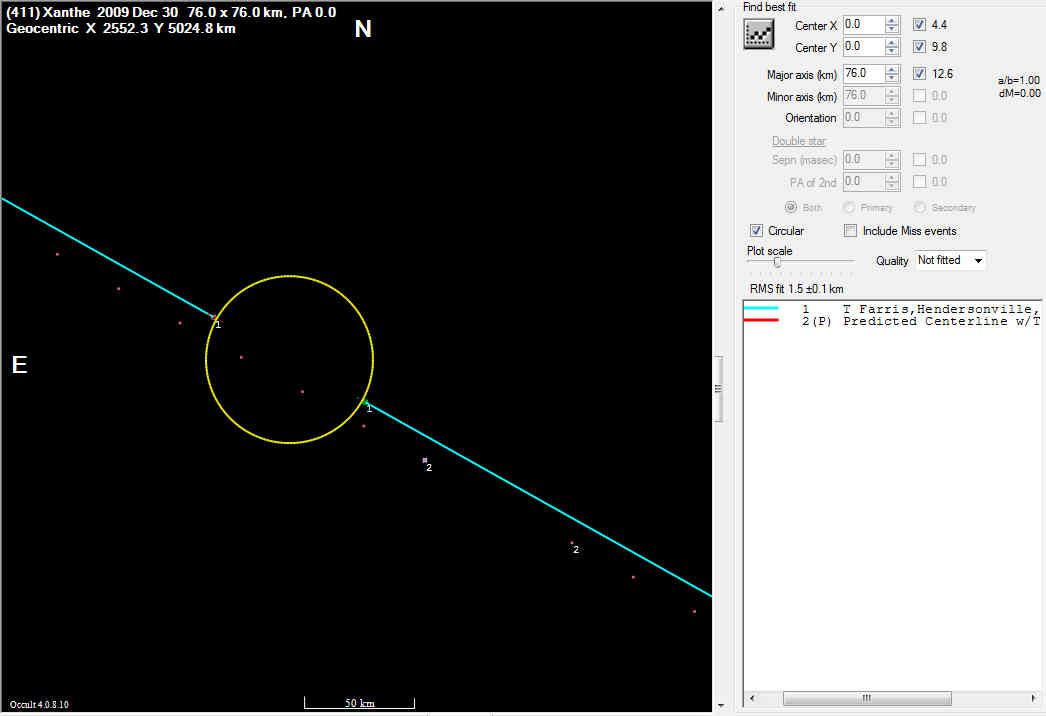This screenshot has width=1046, height=716.
Task: Click the 50 km scale bar
Action: click(x=360, y=703)
